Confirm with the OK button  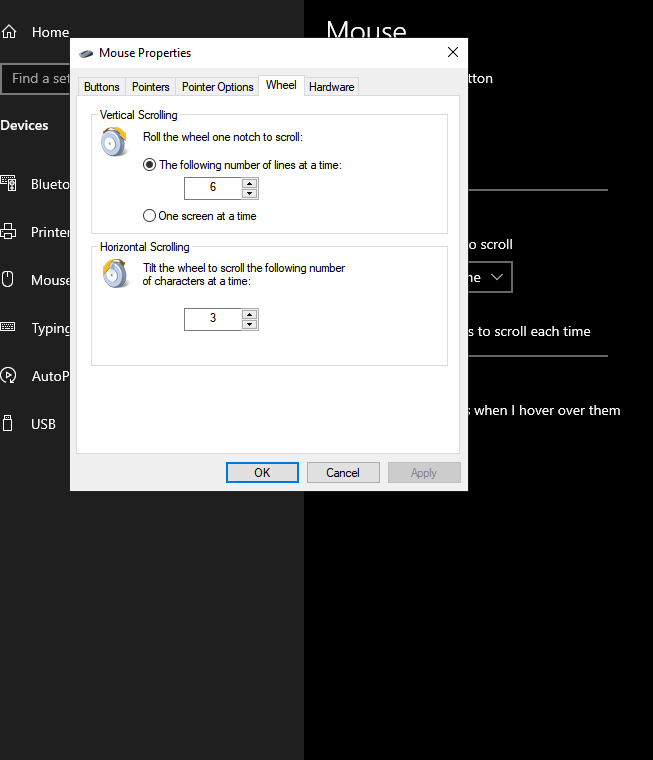262,473
